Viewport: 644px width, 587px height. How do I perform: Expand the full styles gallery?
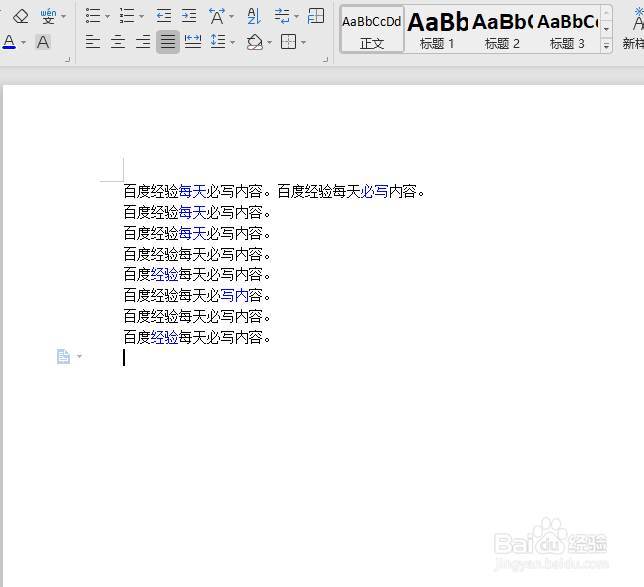pos(606,46)
